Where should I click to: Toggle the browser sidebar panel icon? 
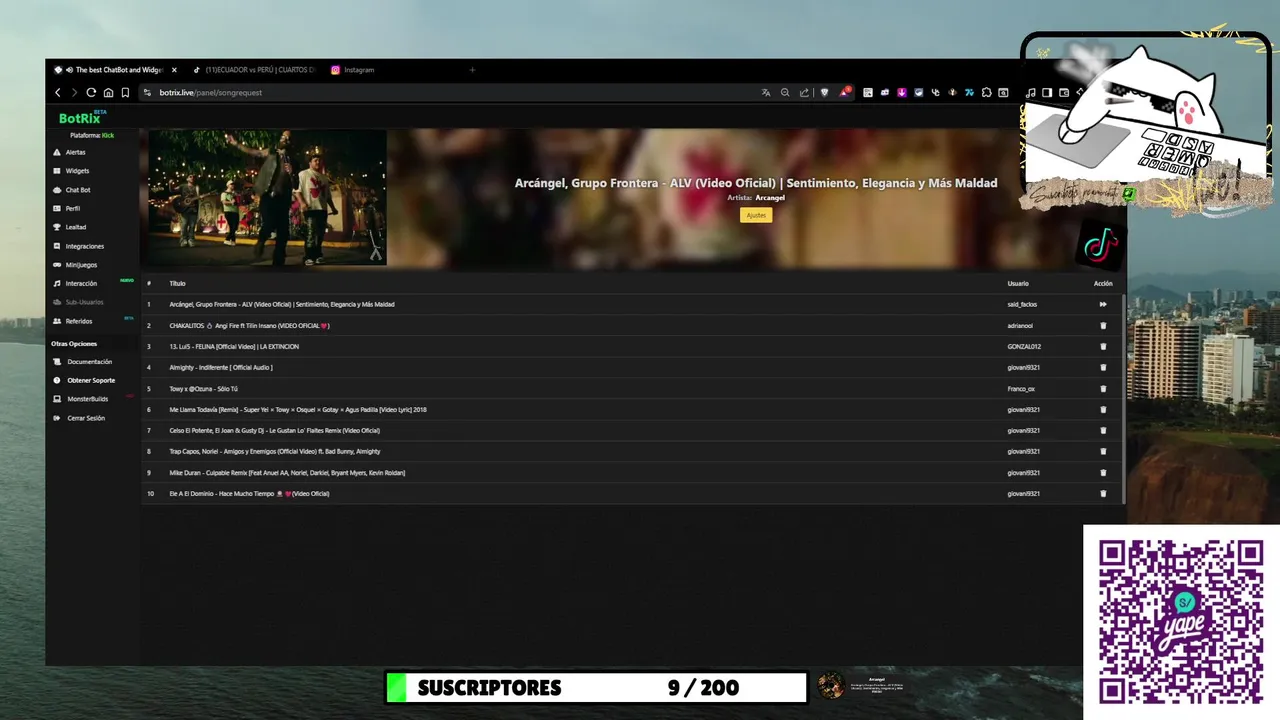click(1047, 92)
